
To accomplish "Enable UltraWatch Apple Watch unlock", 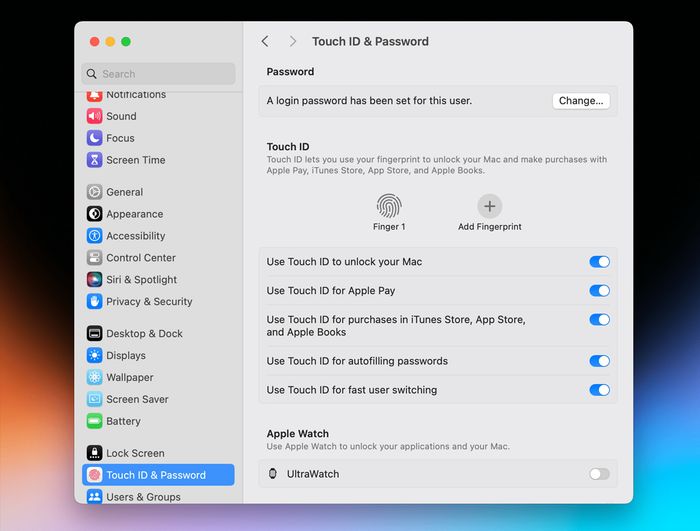I will click(599, 474).
